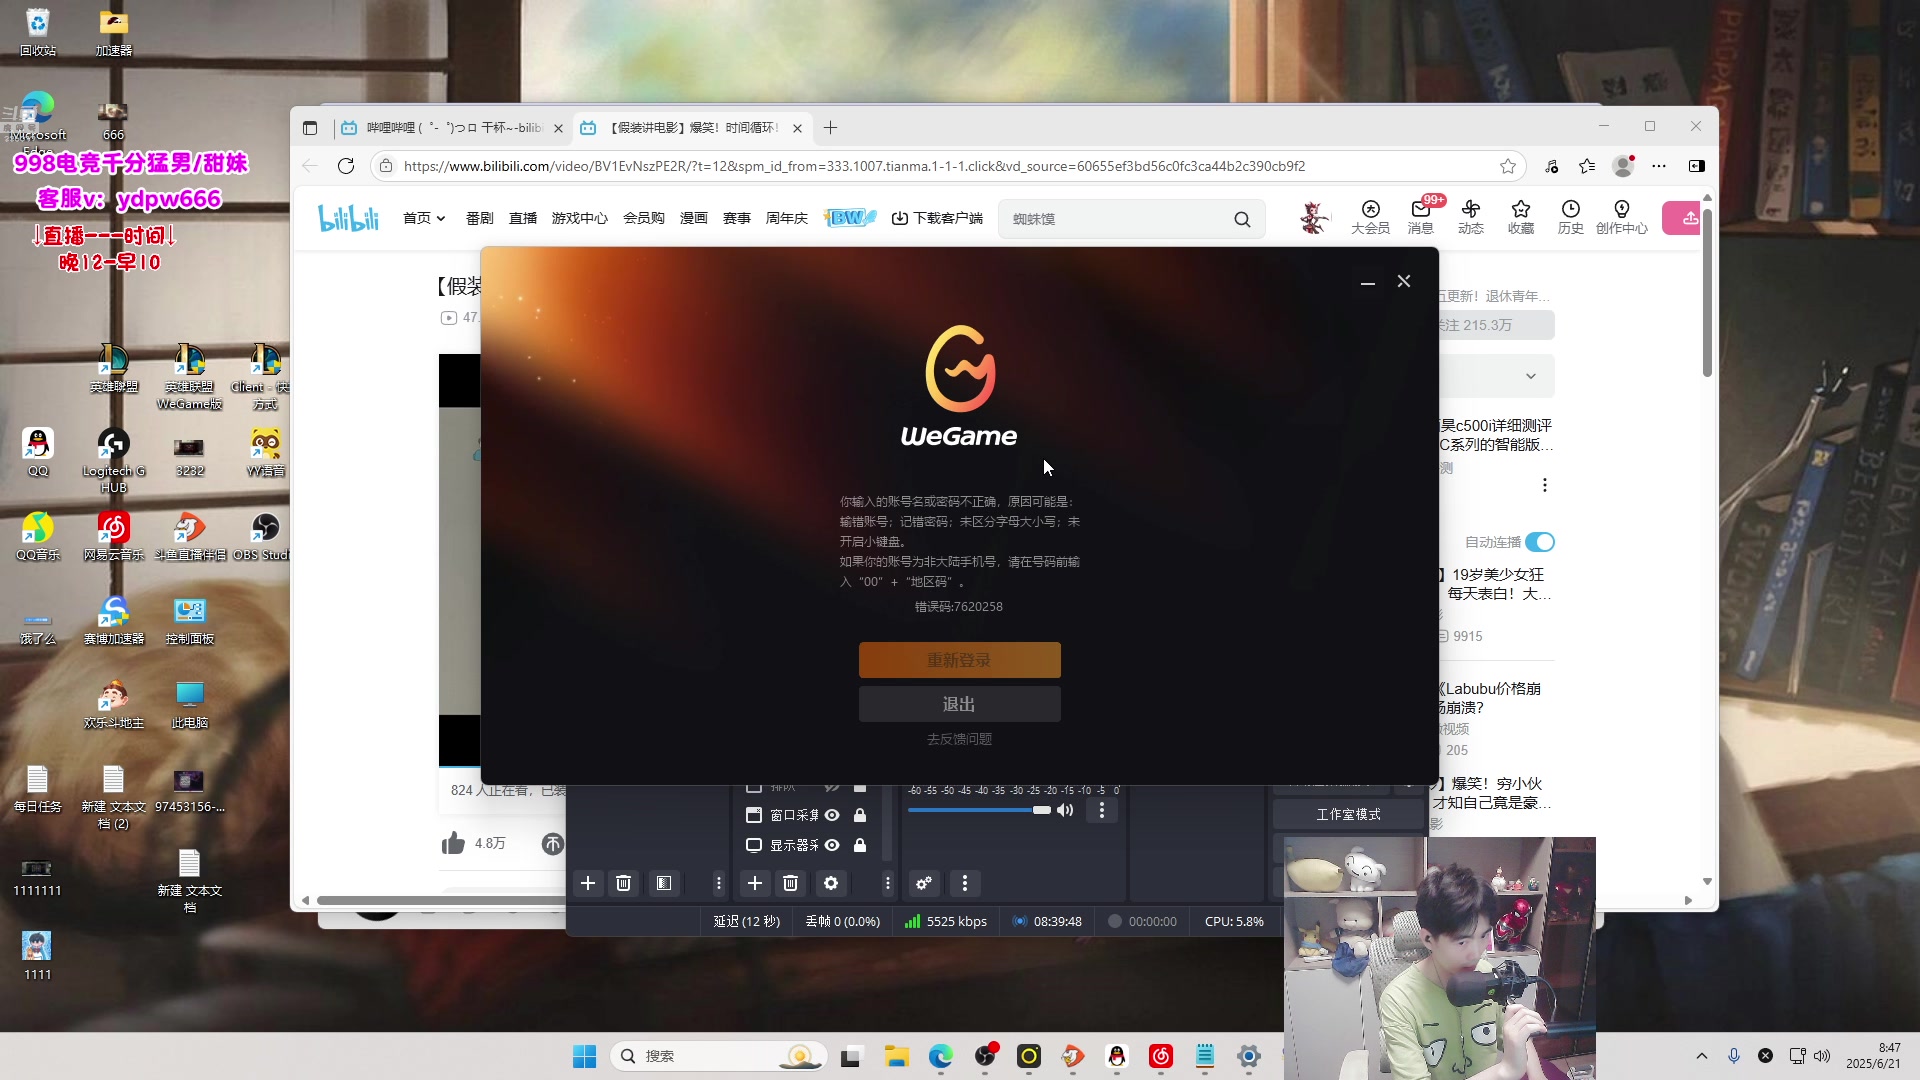Click 工作室模式 button in OBS
The width and height of the screenshot is (1920, 1080).
[1348, 814]
